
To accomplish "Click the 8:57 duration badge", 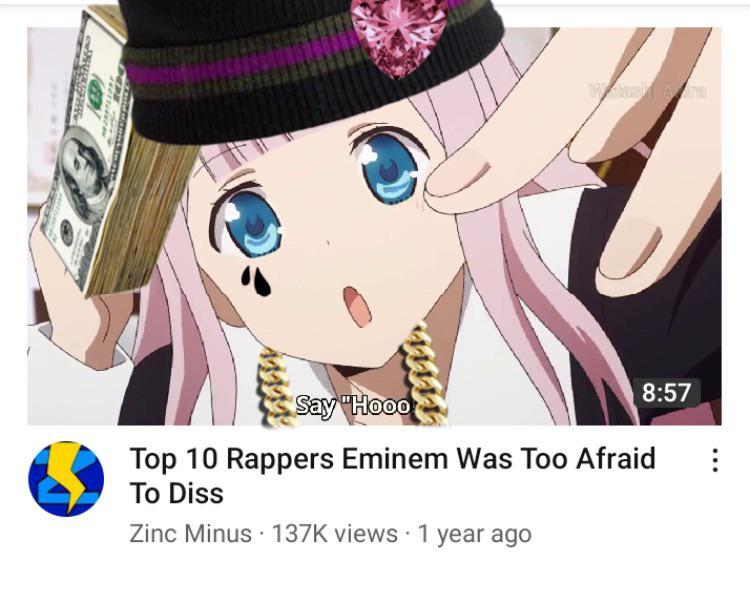I will 666,393.
